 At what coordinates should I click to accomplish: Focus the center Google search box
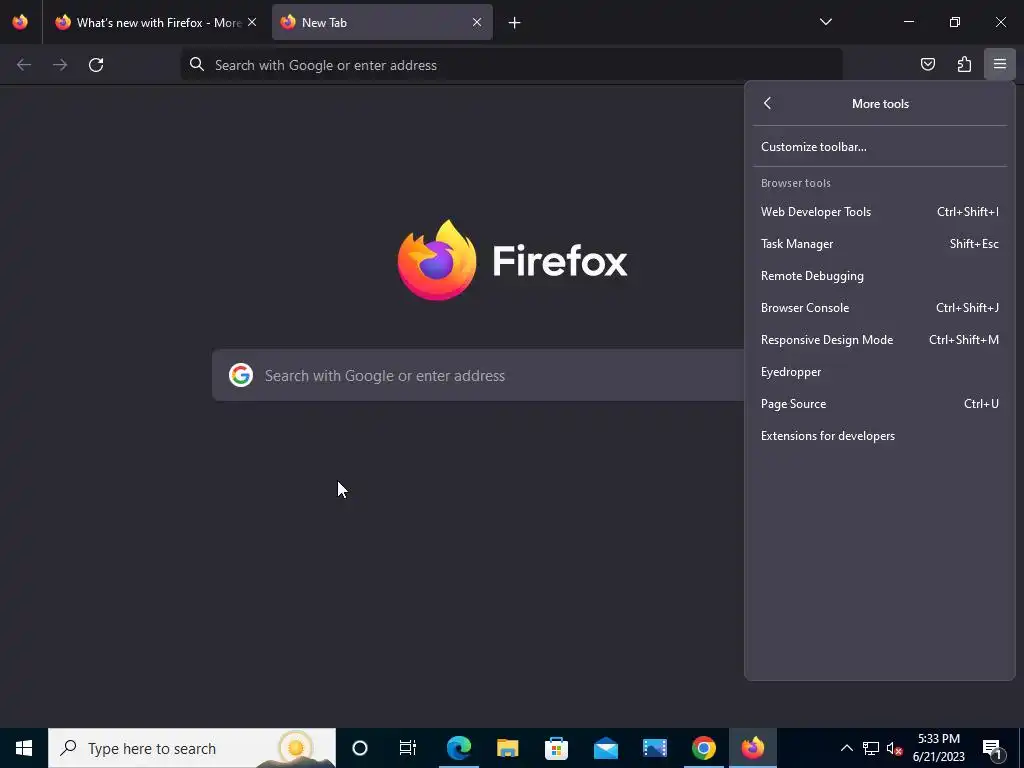coord(478,375)
